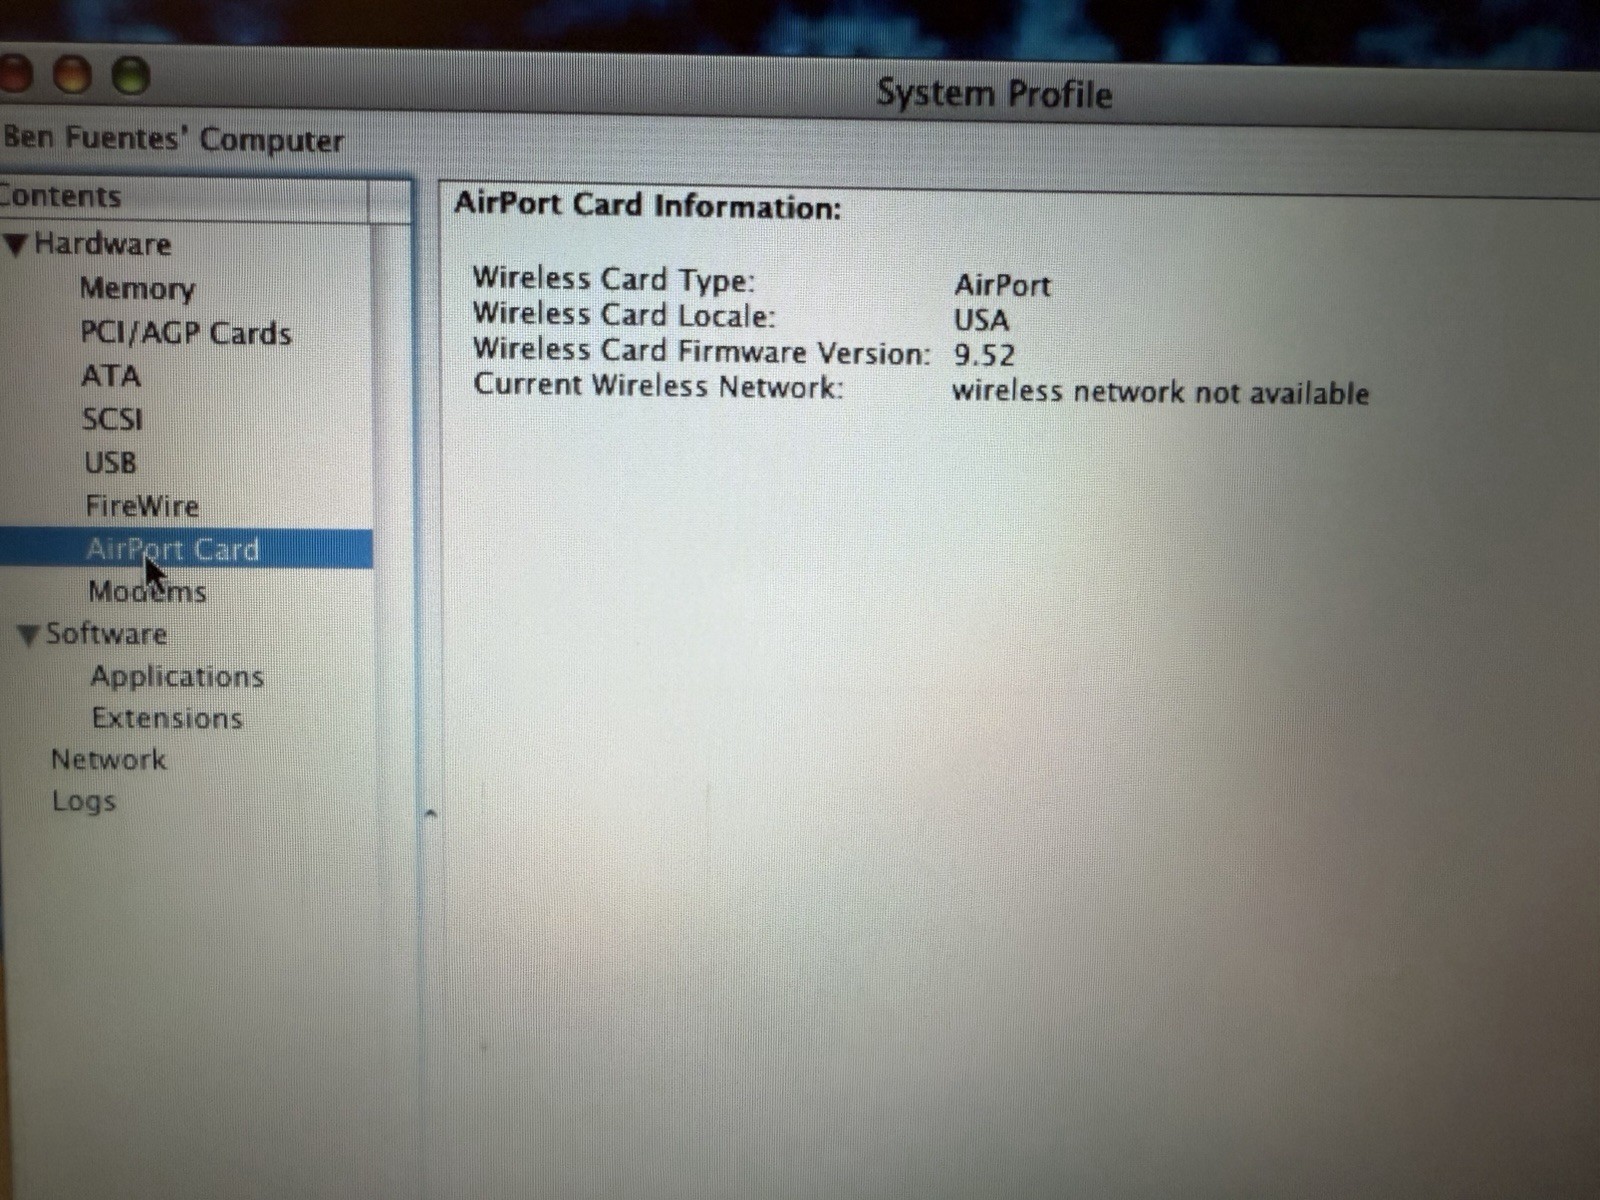1600x1200 pixels.
Task: Show SCSI device information
Action: pos(112,419)
